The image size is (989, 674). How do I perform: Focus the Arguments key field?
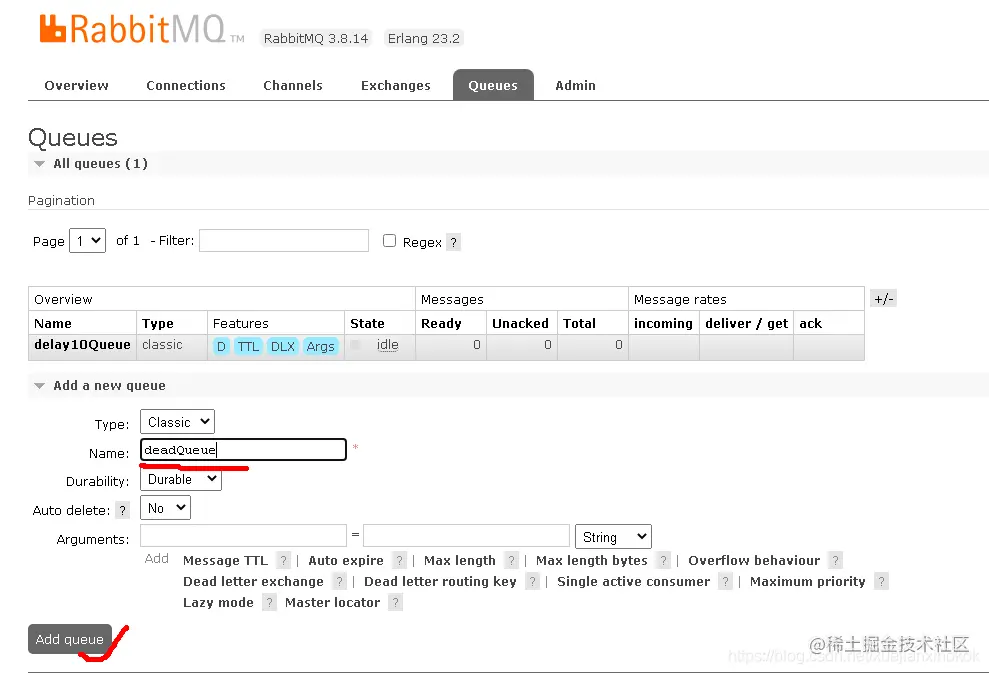pyautogui.click(x=243, y=535)
